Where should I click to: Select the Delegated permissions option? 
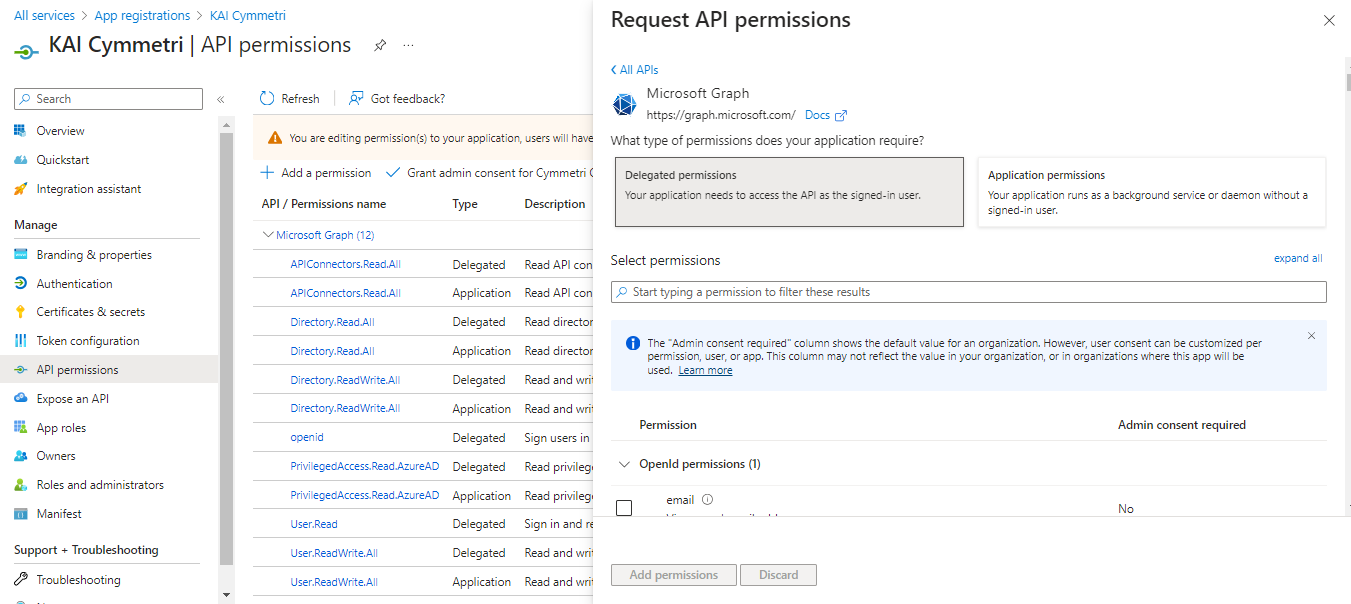(789, 191)
